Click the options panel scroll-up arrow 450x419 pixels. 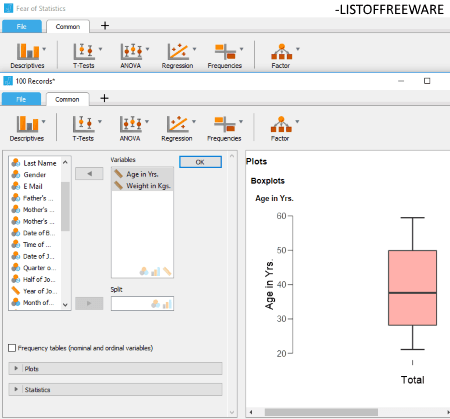point(232,156)
